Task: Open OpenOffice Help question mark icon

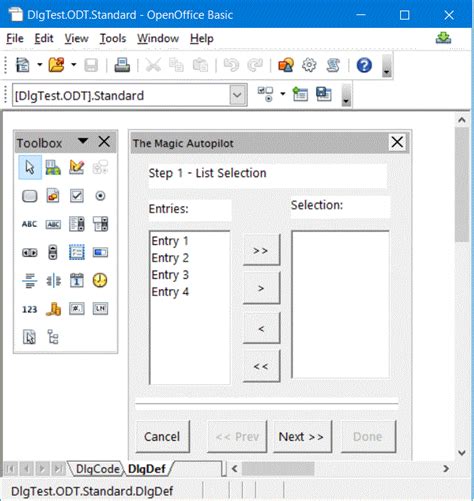Action: [x=364, y=65]
